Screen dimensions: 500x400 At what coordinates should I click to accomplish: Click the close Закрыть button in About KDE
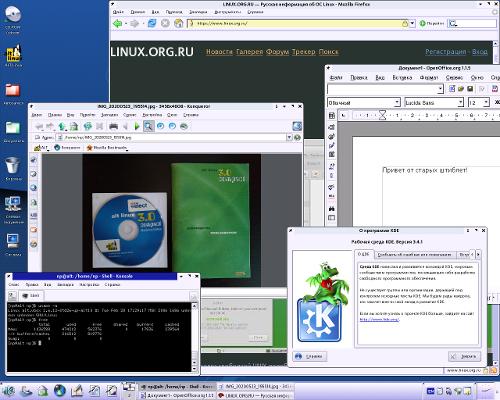coord(464,356)
